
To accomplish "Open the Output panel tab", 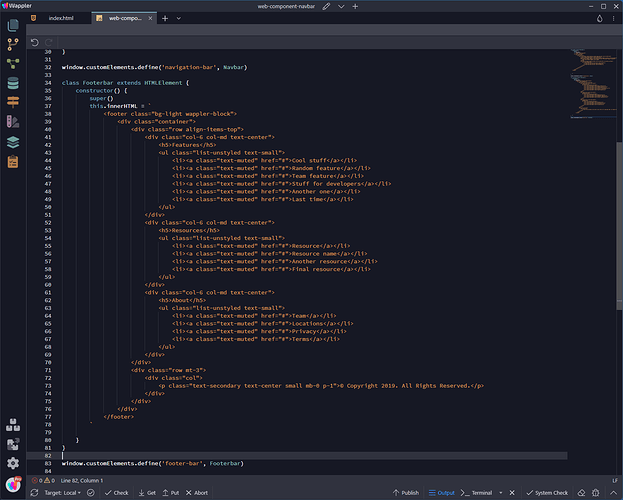I will tap(441, 493).
